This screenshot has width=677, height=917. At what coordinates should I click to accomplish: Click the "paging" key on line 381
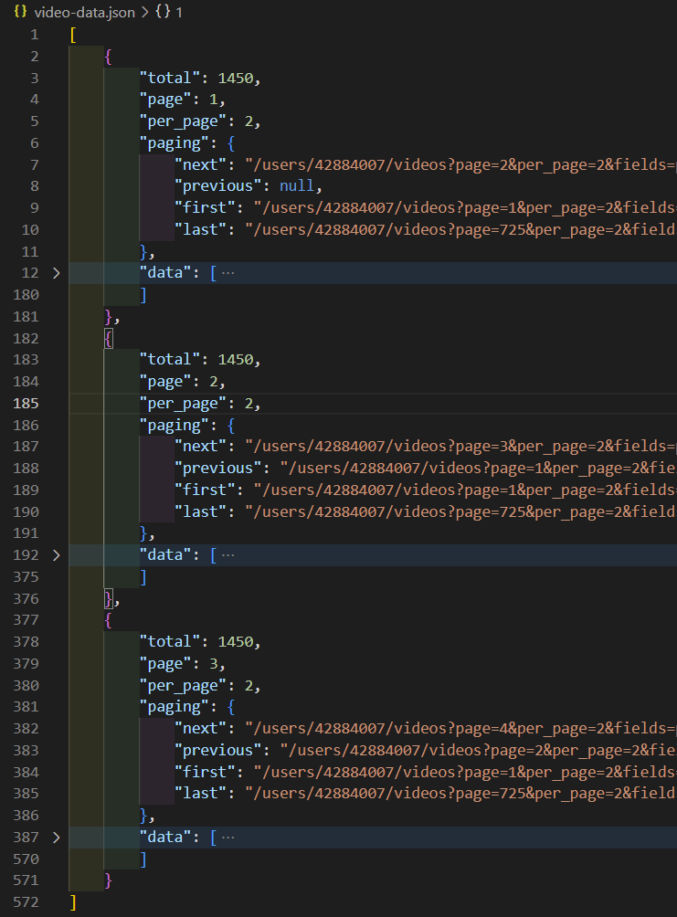pos(174,708)
